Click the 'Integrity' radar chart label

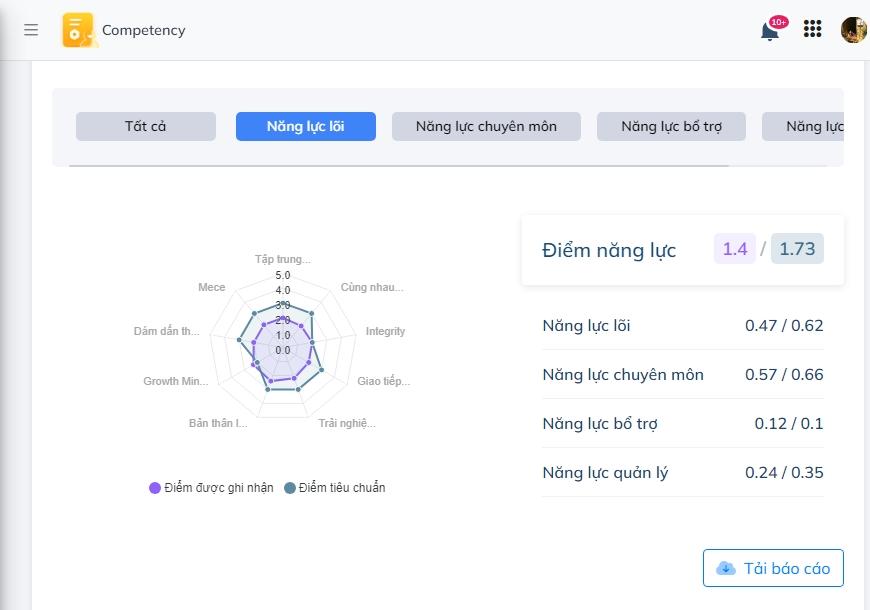(x=385, y=331)
